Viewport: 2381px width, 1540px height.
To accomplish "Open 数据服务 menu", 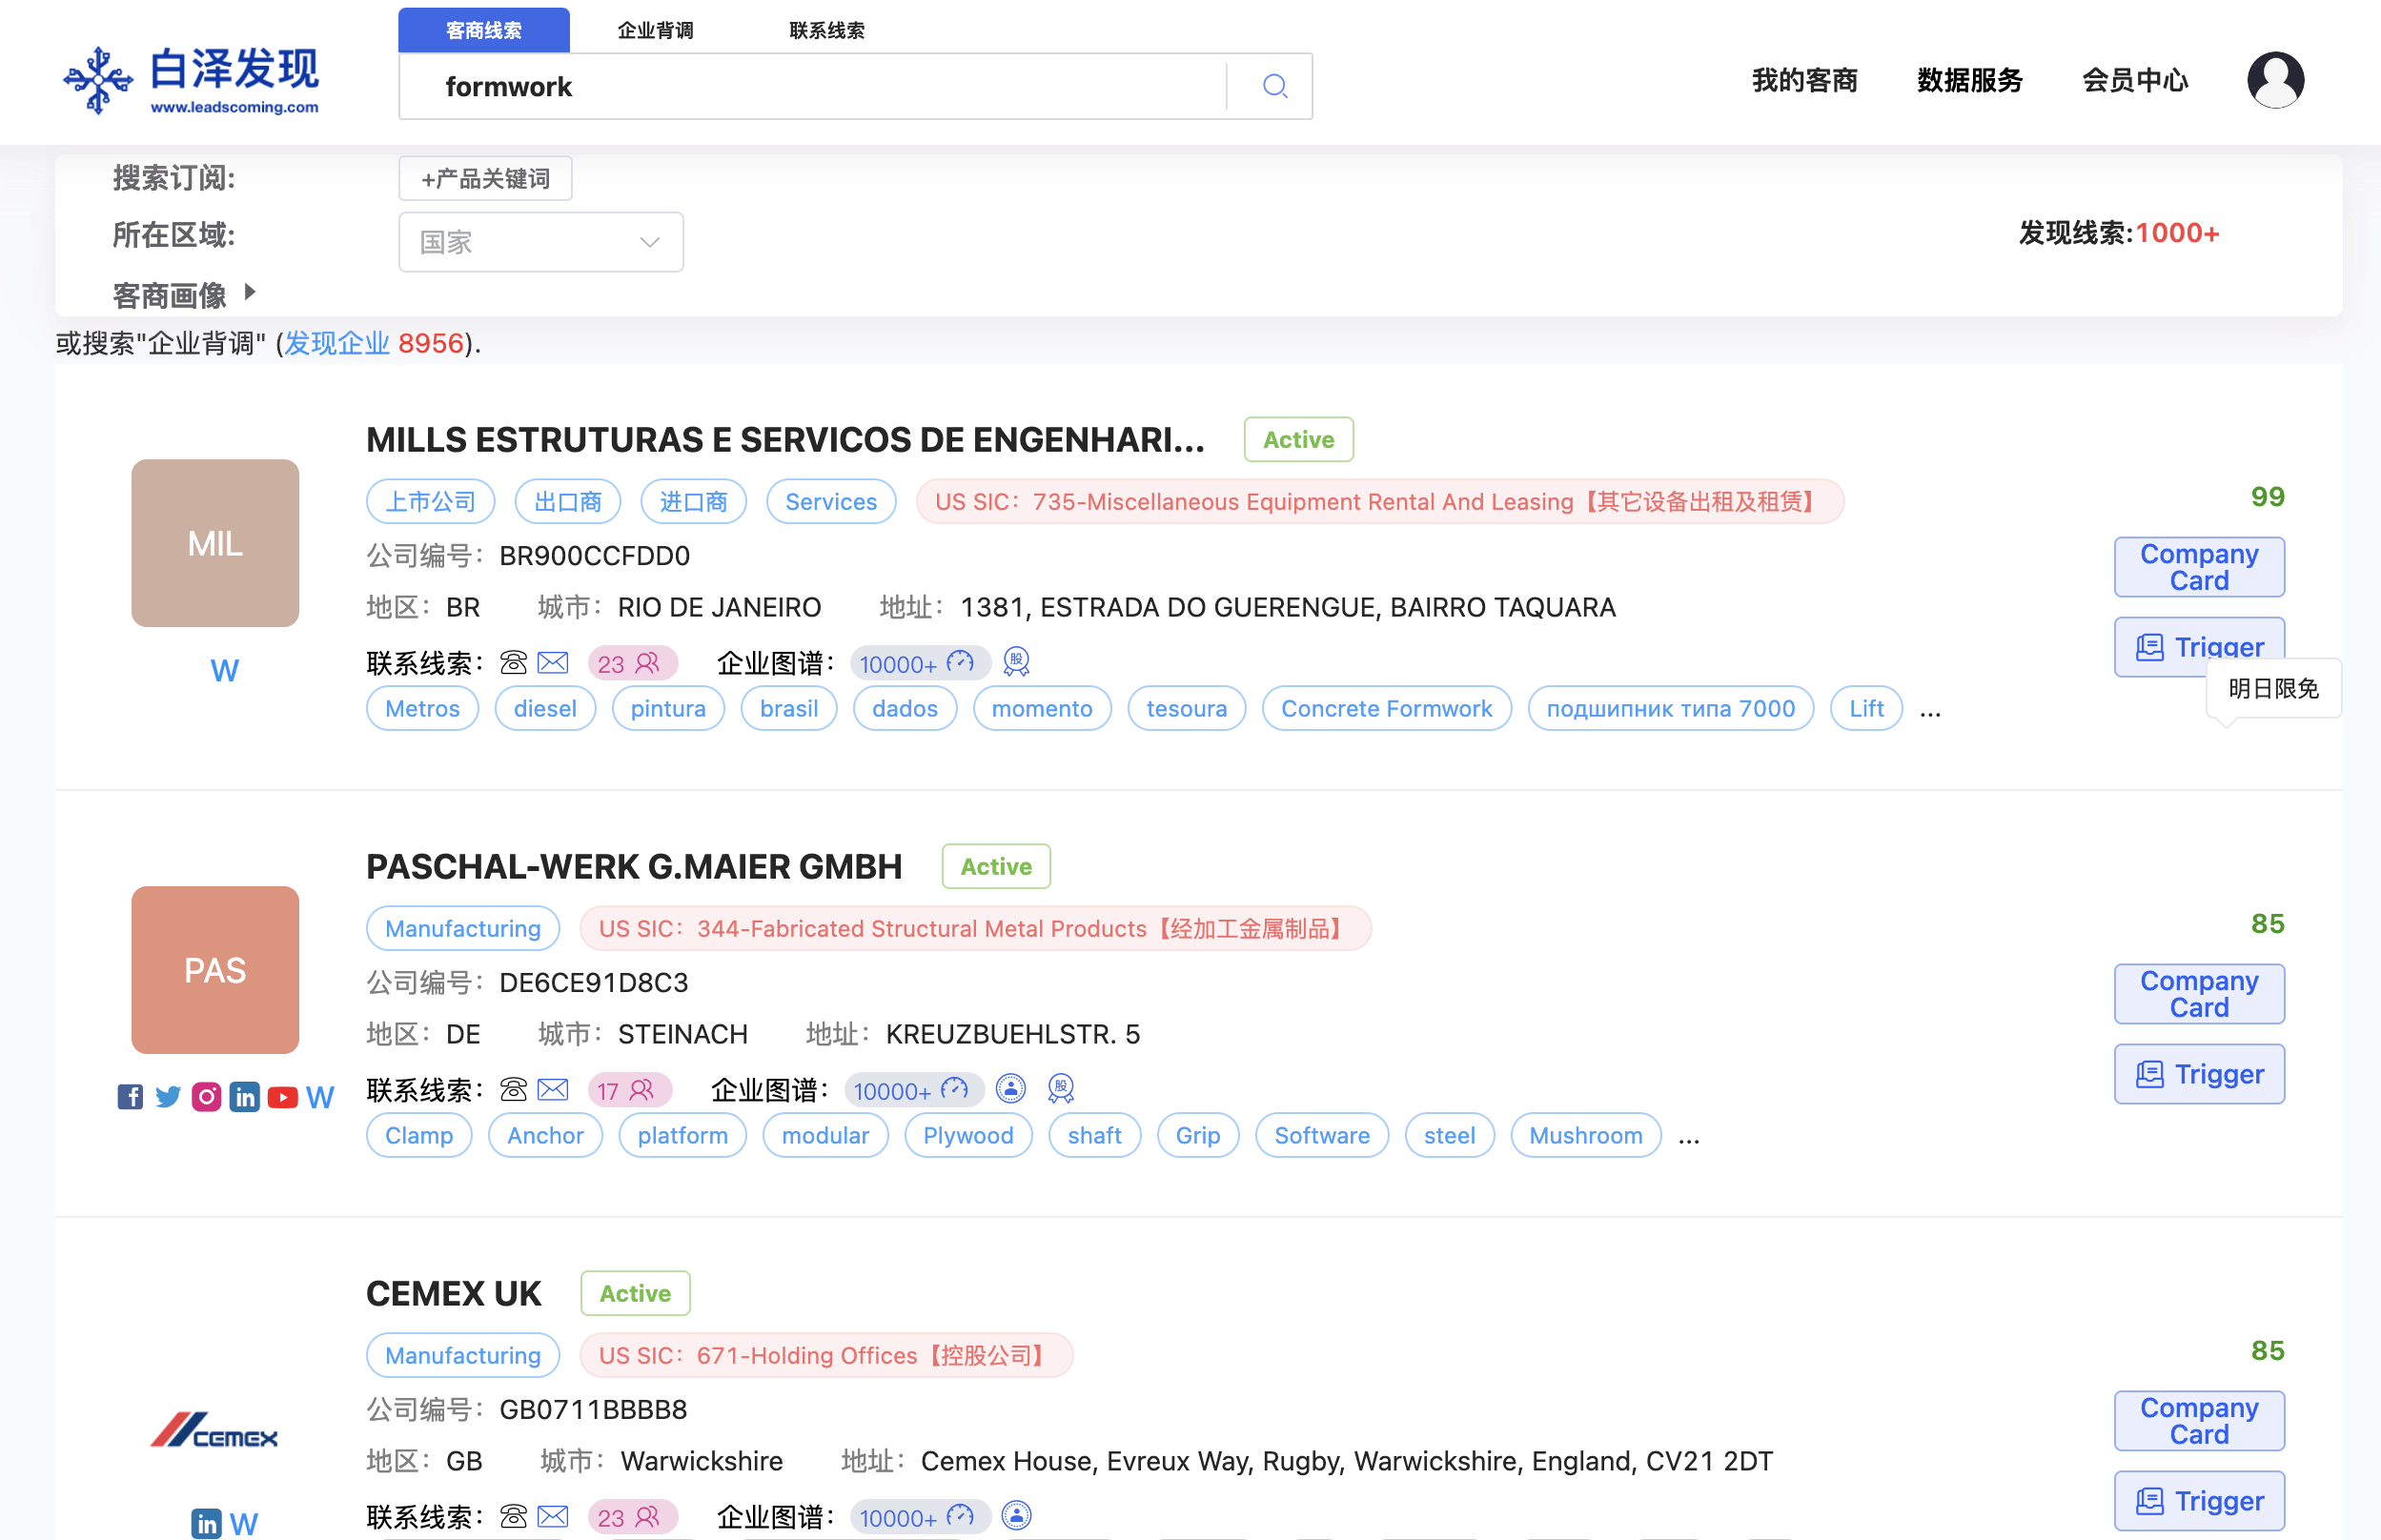I will coord(1969,80).
